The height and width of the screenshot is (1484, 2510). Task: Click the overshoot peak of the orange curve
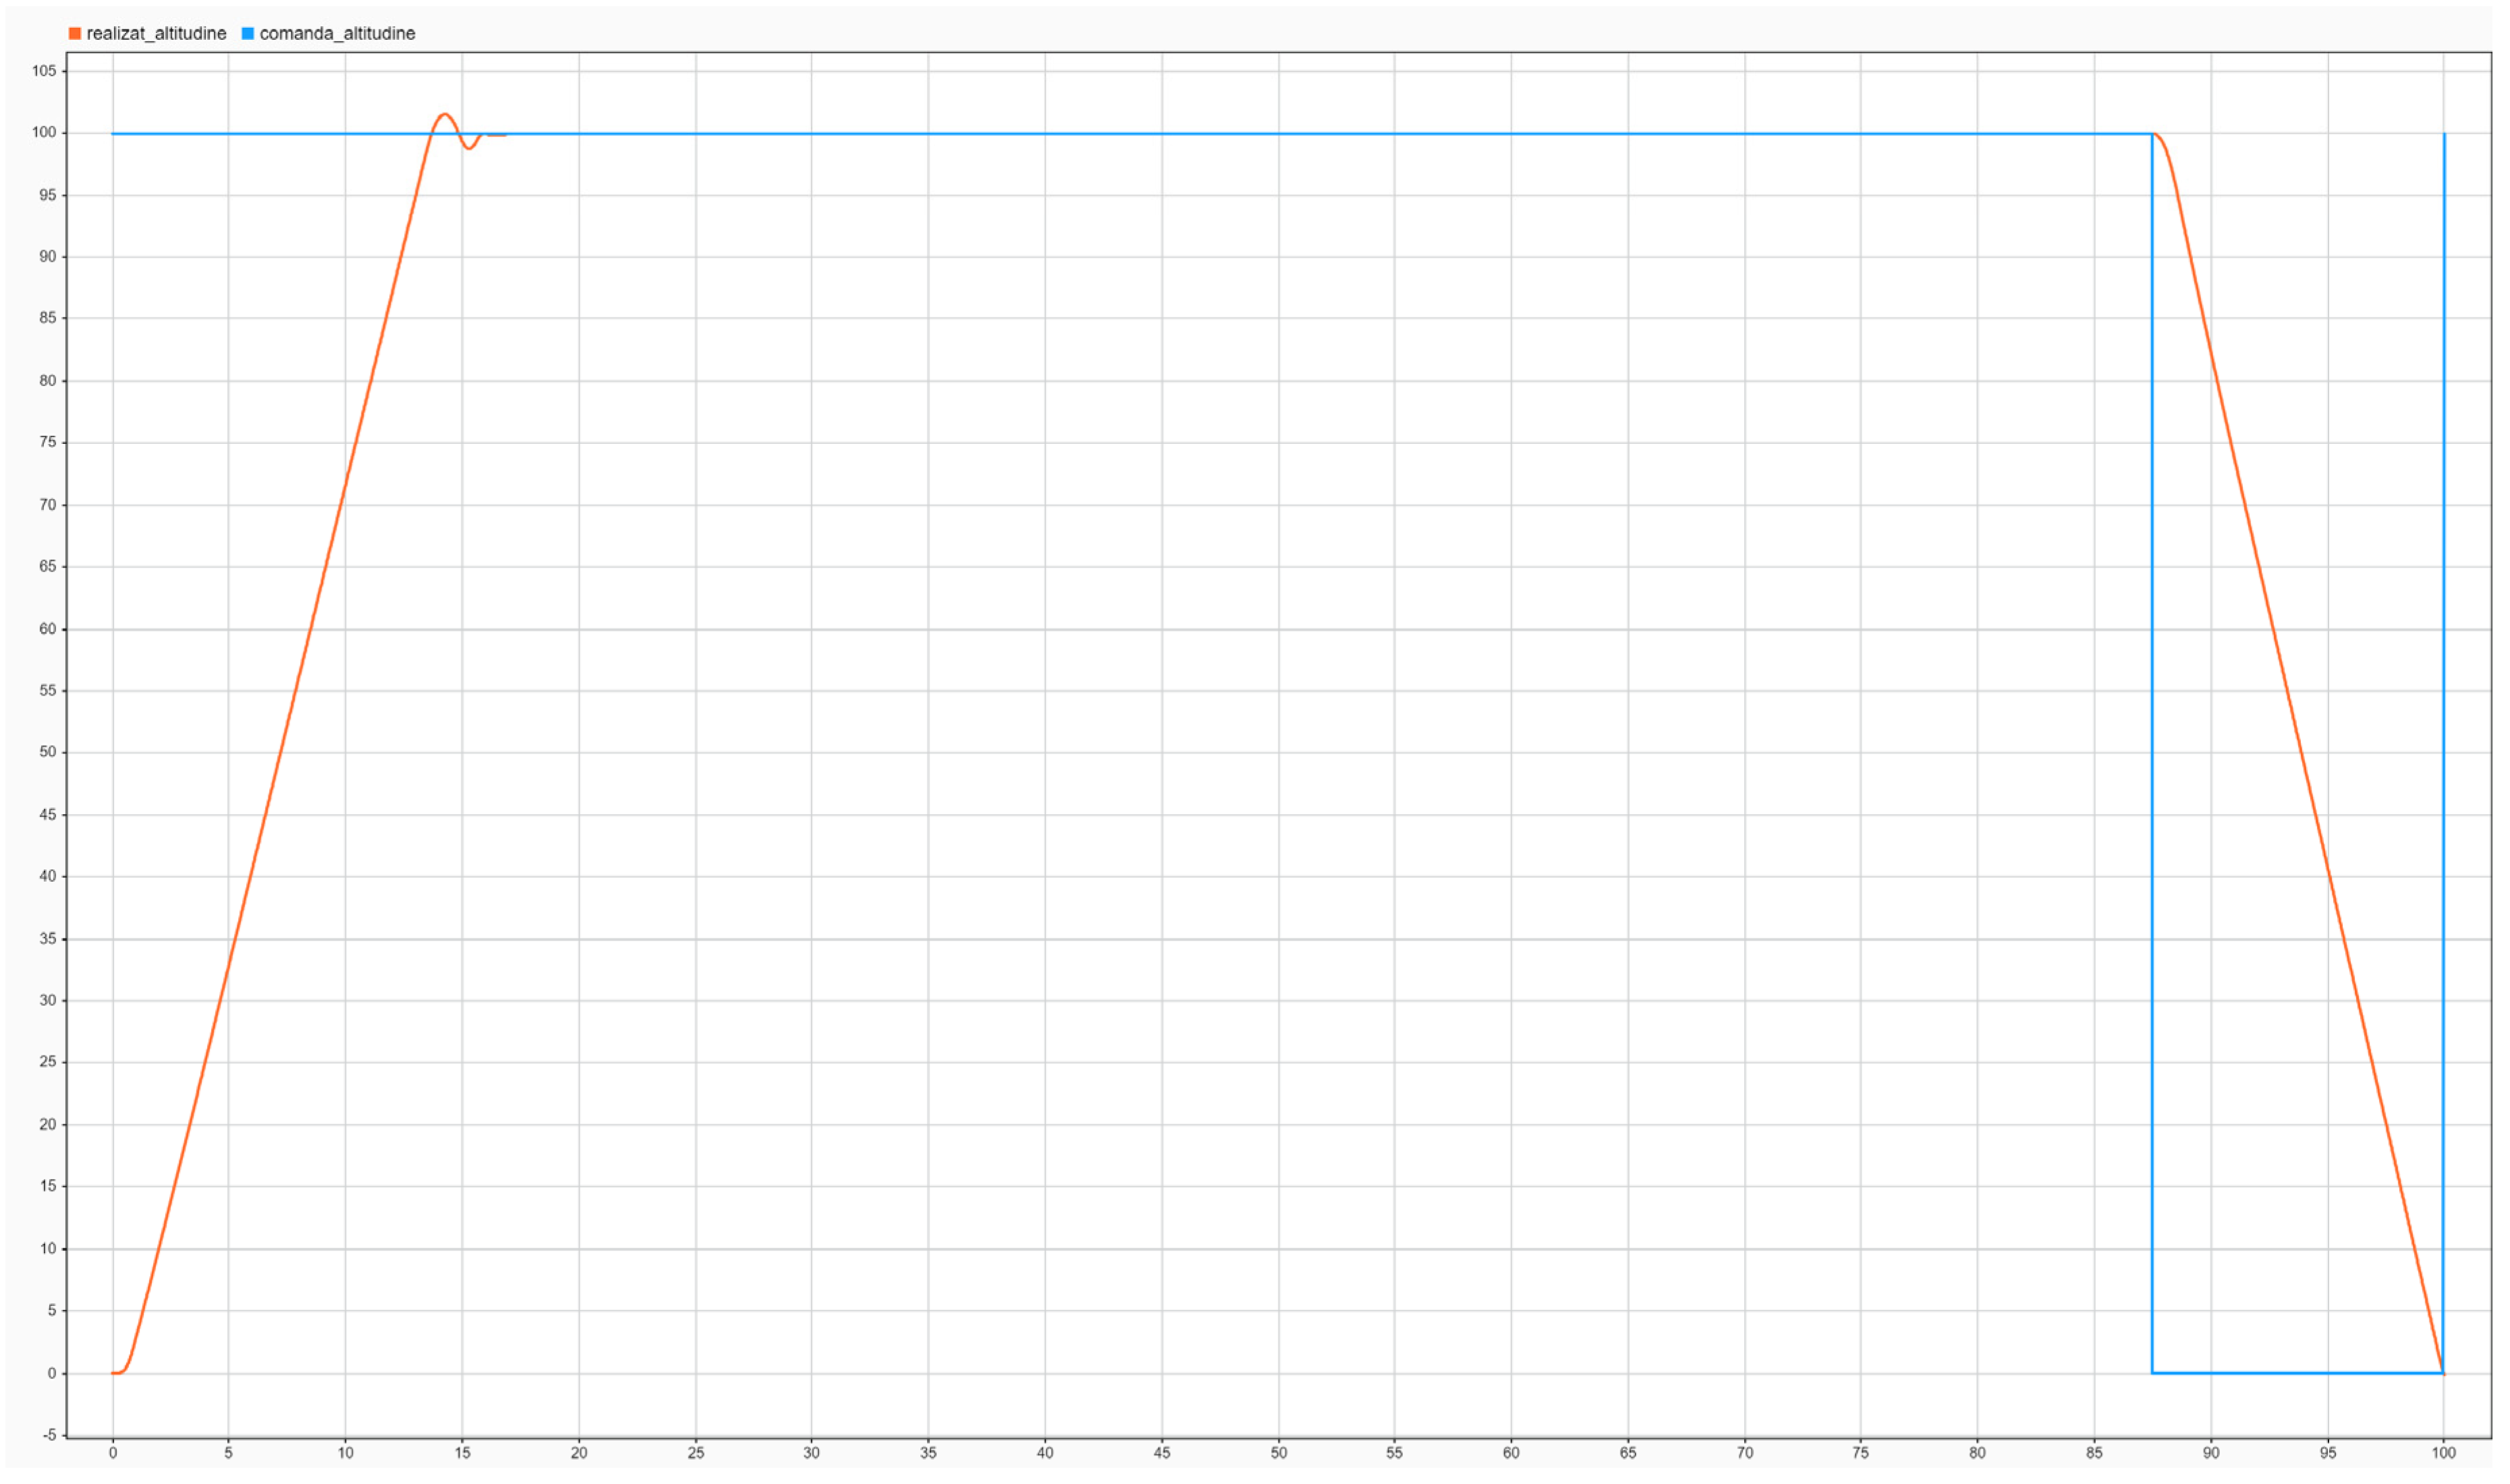click(445, 115)
